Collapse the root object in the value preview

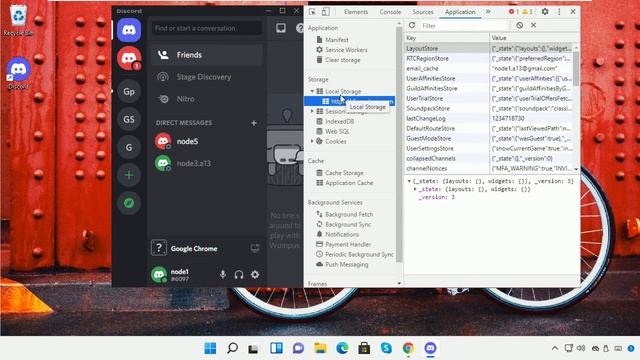tap(409, 181)
